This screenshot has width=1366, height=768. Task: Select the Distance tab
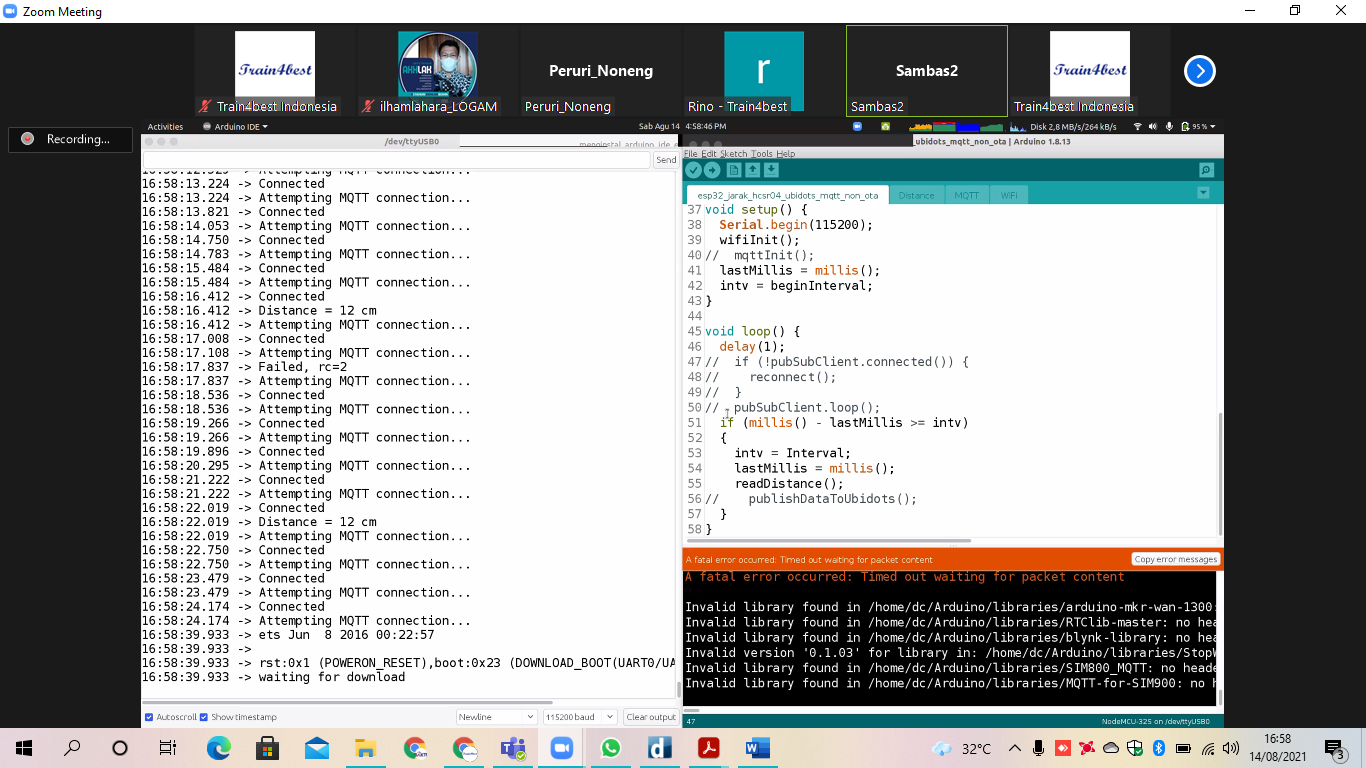(x=916, y=195)
